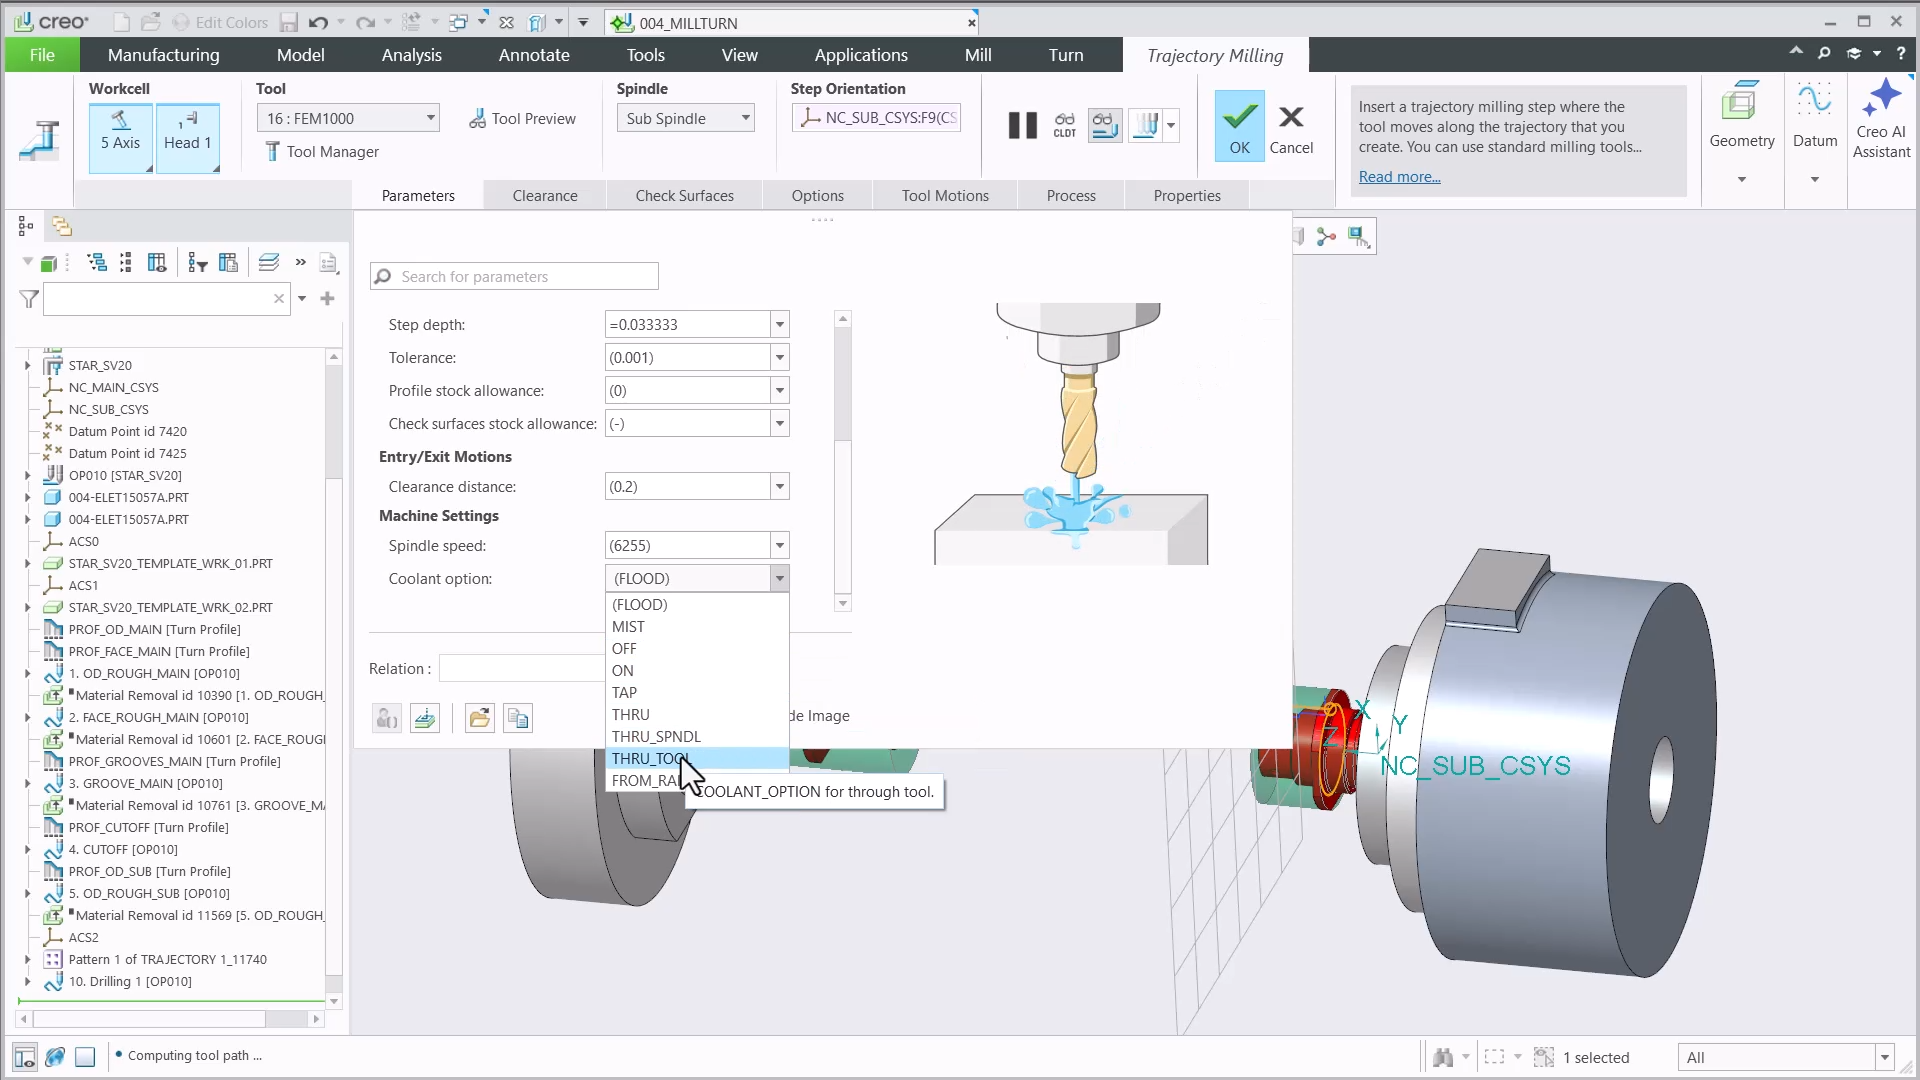
Task: Switch to the Clearance tab
Action: tap(545, 195)
